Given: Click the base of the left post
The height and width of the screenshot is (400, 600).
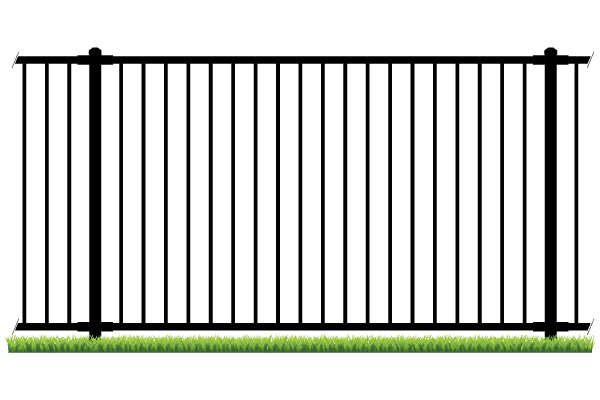Looking at the screenshot, I should click(95, 330).
